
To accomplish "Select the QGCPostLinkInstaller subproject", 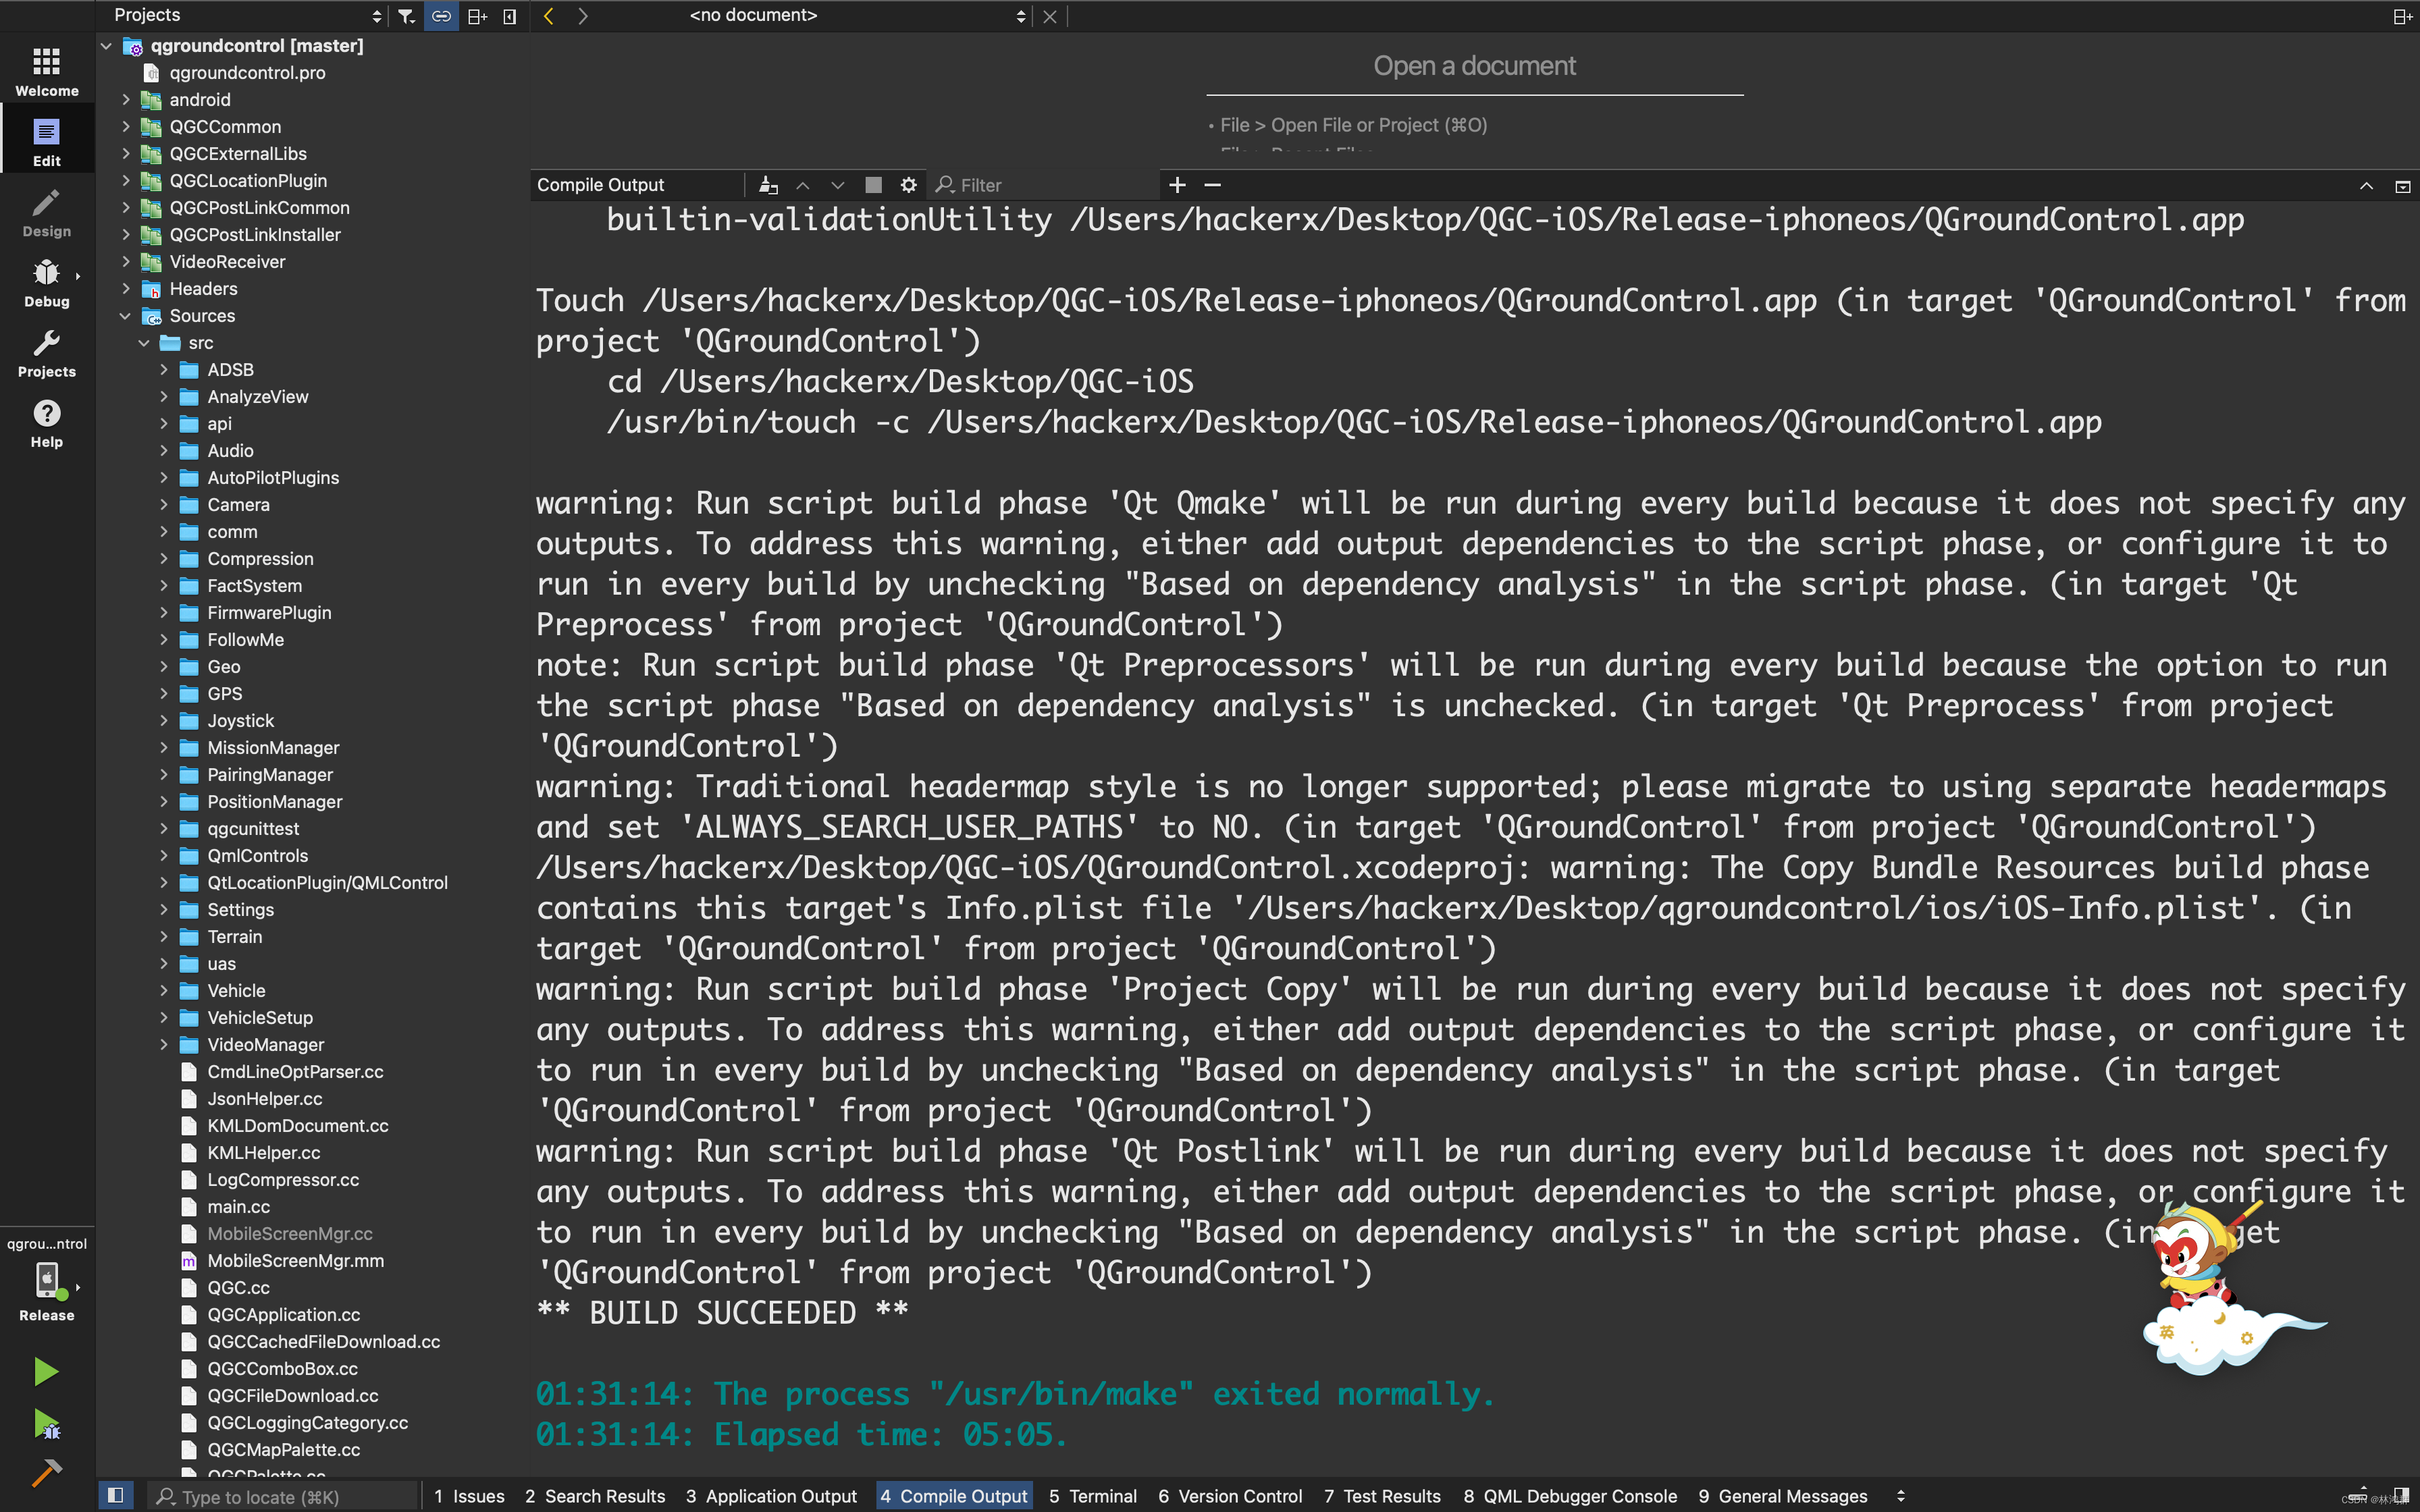I will pos(255,235).
